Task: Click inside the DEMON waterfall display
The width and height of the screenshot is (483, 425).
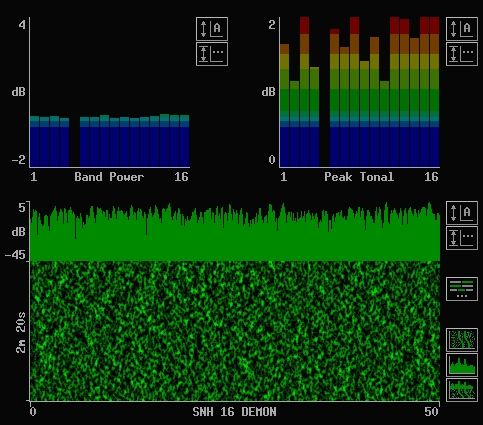Action: click(235, 331)
